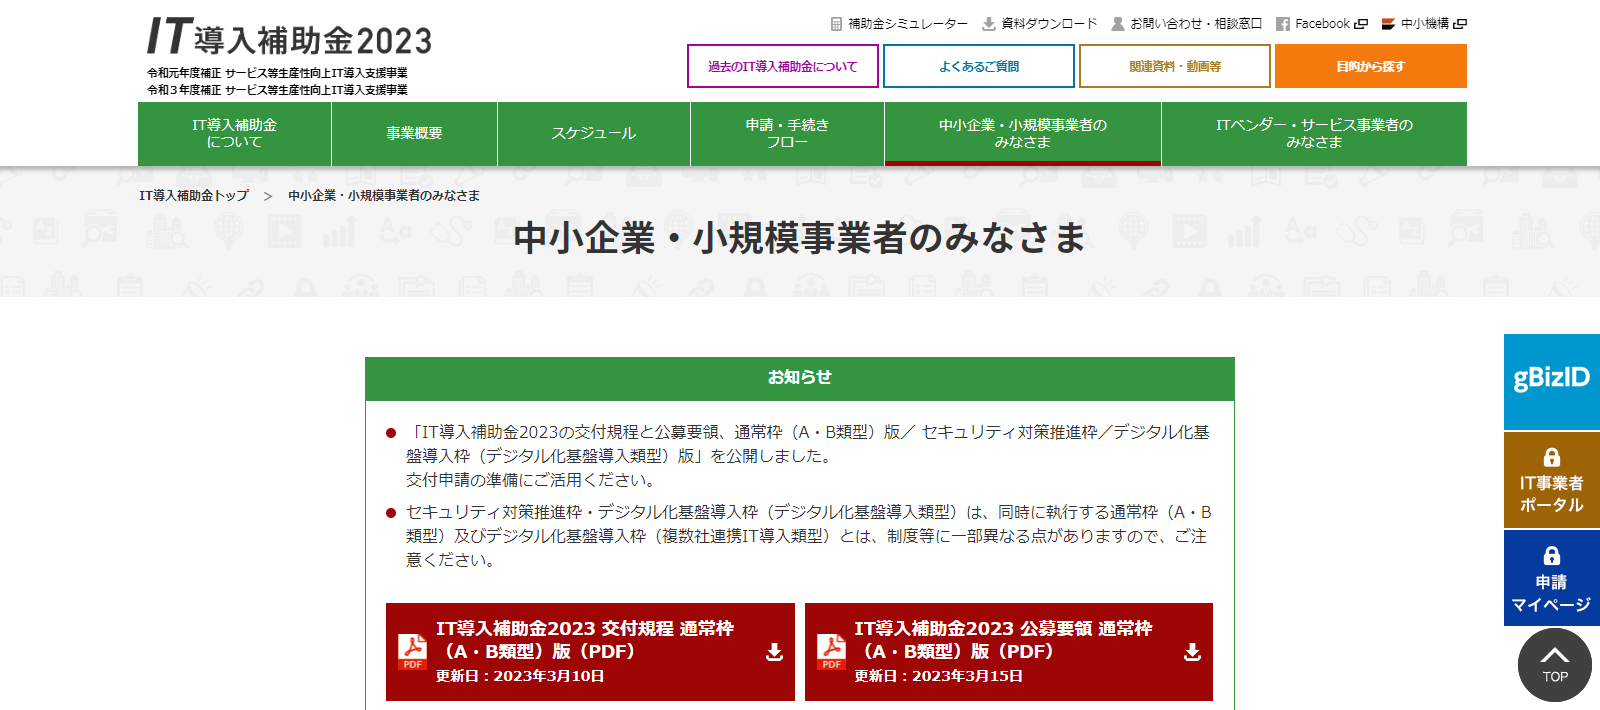Click the calculator icon beside 補助金シミュレーター
This screenshot has height=710, width=1600.
coord(837,24)
